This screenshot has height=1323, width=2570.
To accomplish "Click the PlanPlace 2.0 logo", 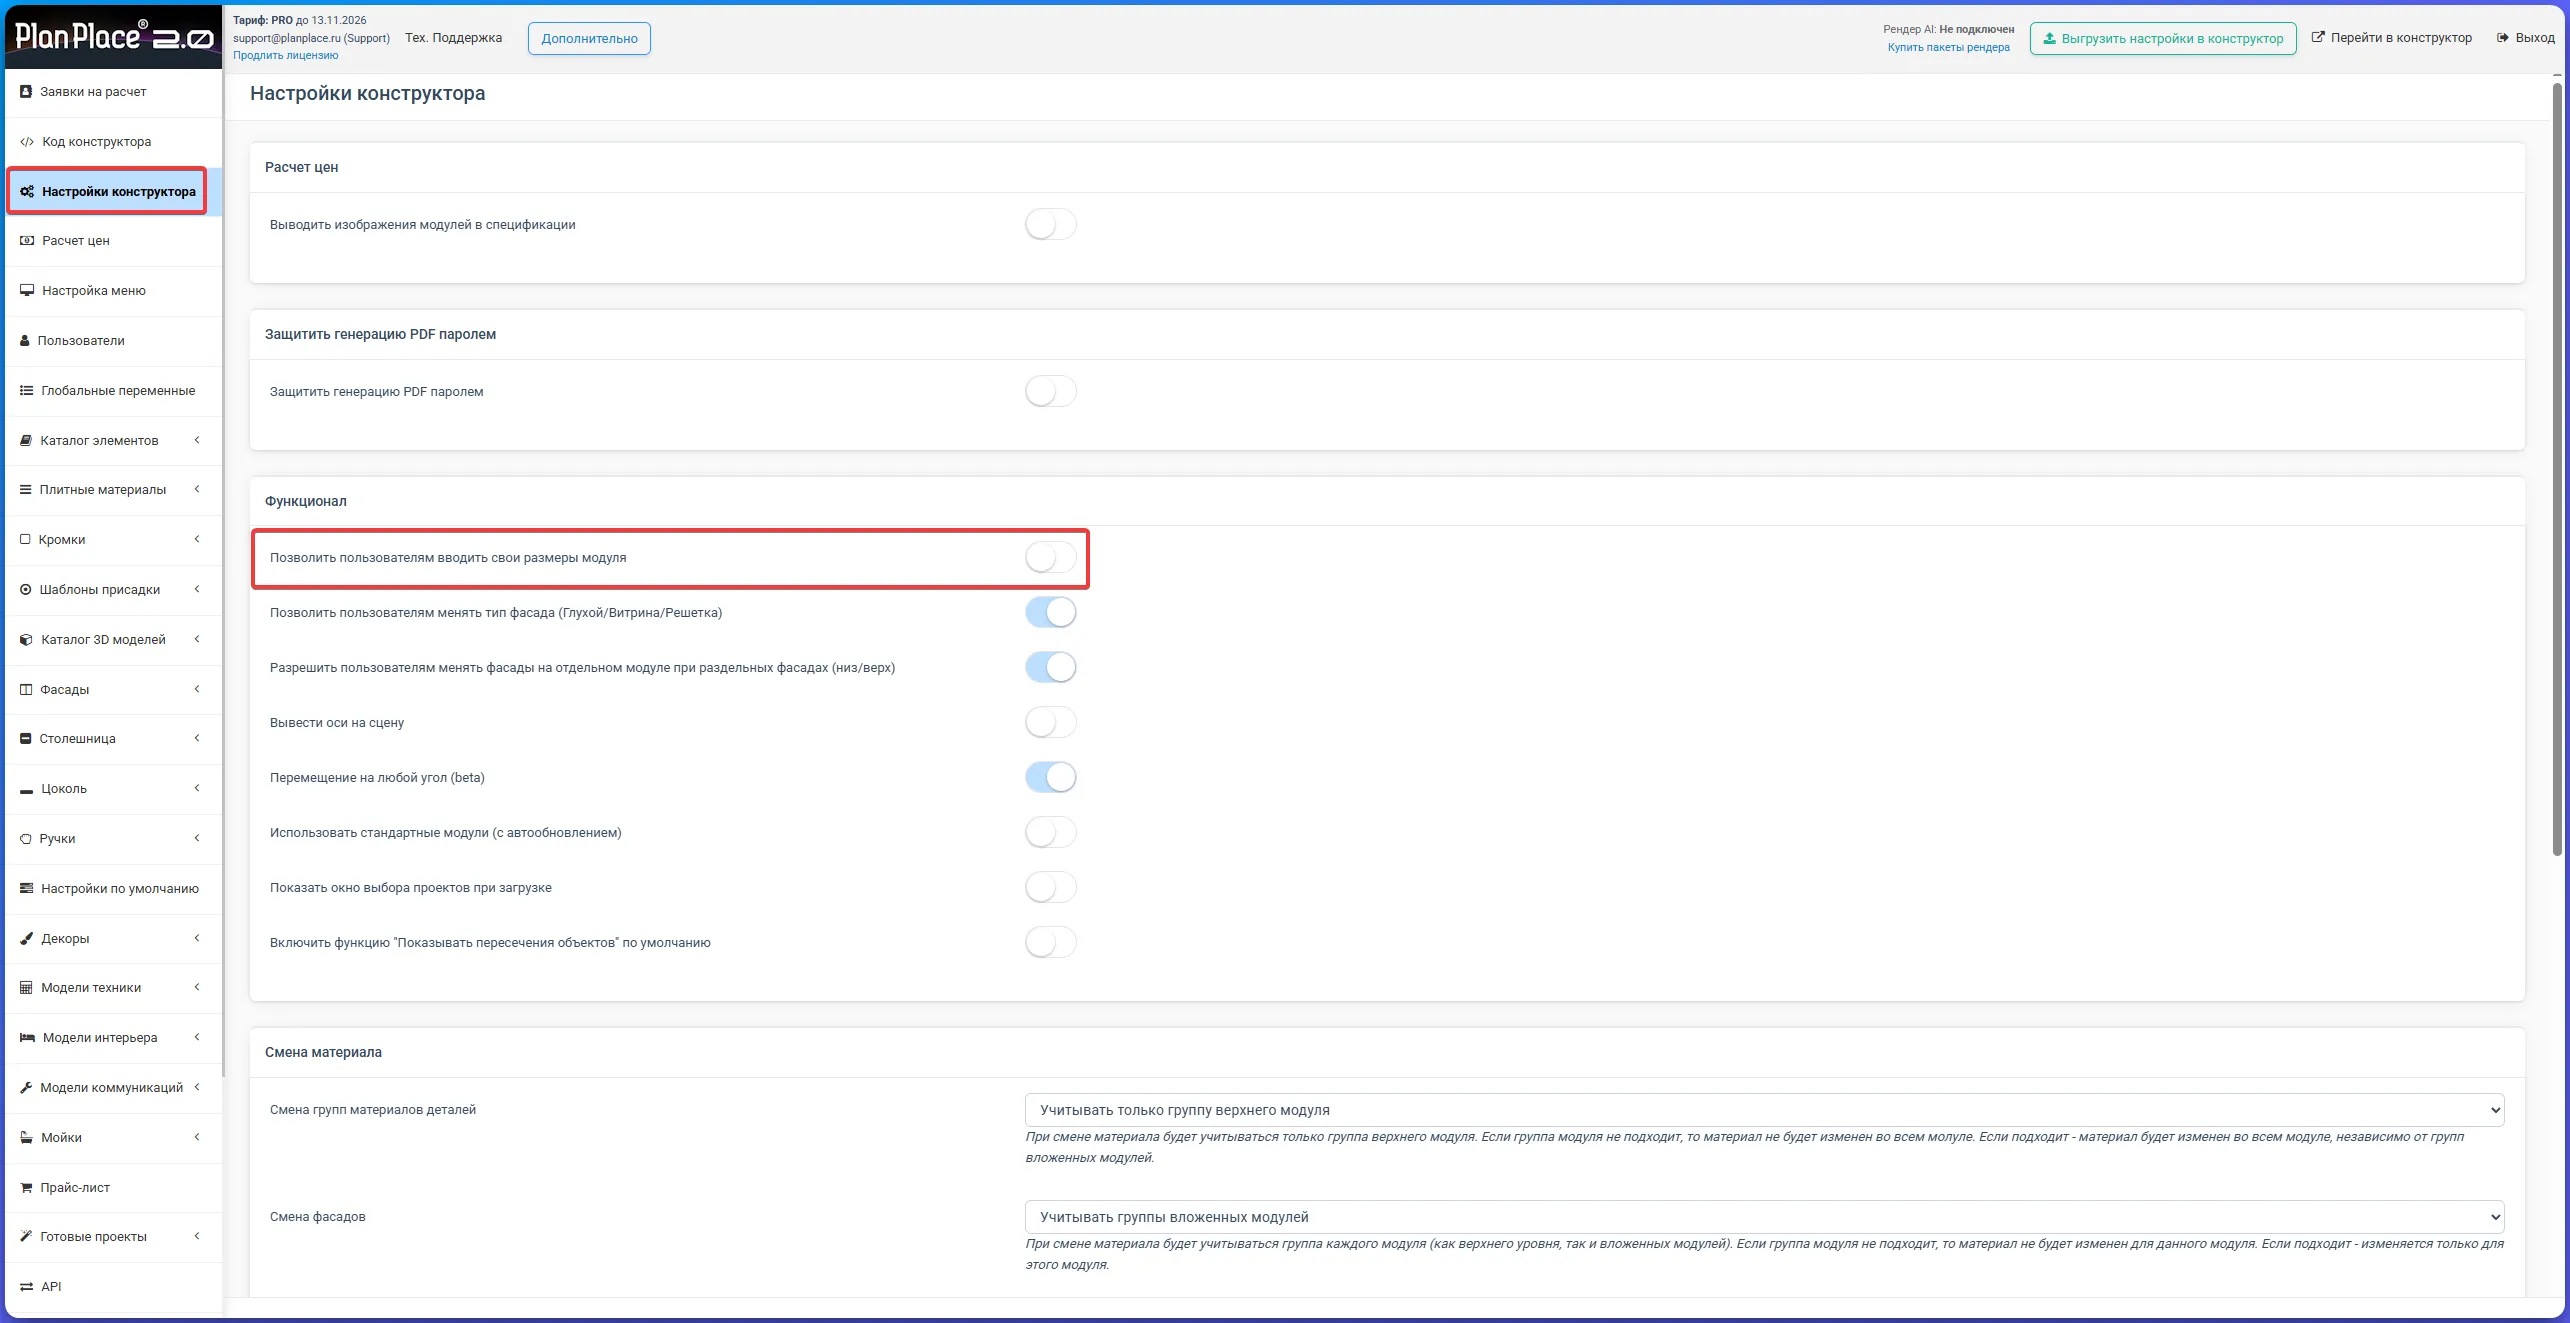I will 114,36.
